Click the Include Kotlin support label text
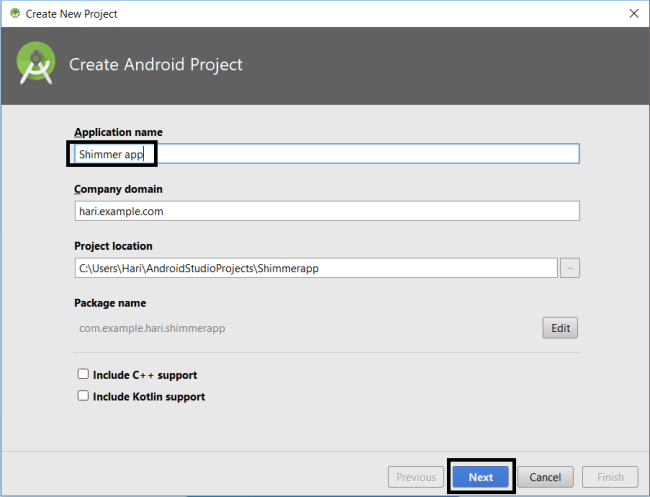Screen dimensions: 650x497 point(149,397)
